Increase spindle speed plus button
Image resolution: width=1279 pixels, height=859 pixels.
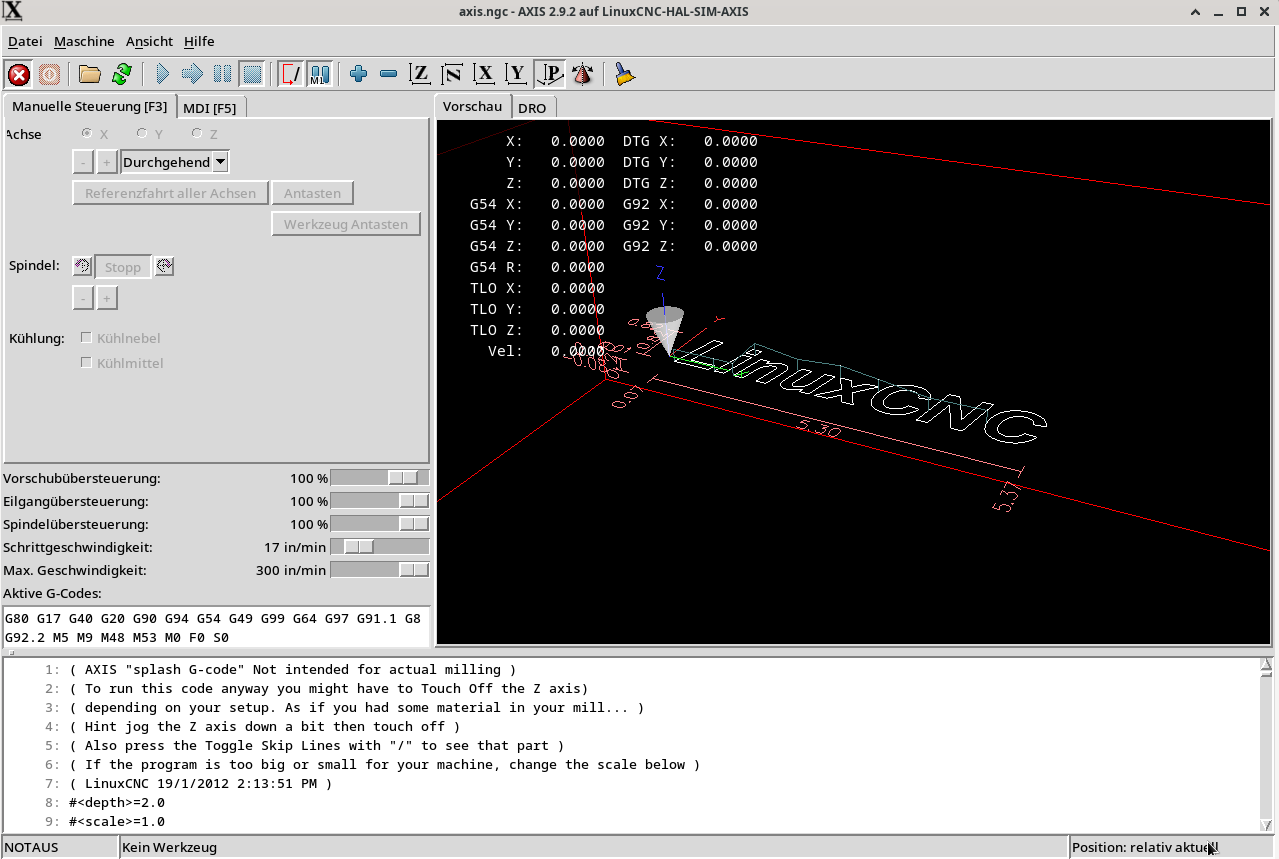tap(107, 298)
